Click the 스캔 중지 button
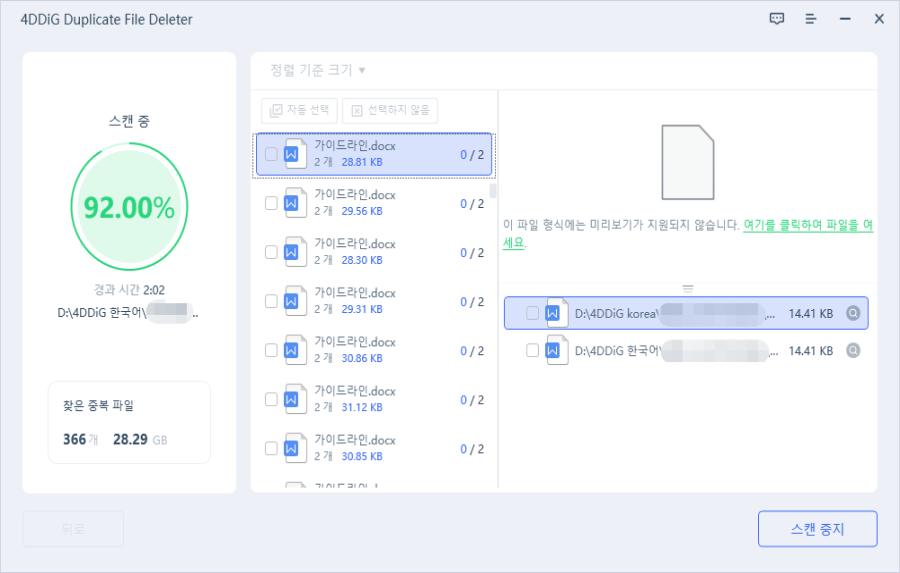The width and height of the screenshot is (900, 573). click(x=817, y=529)
